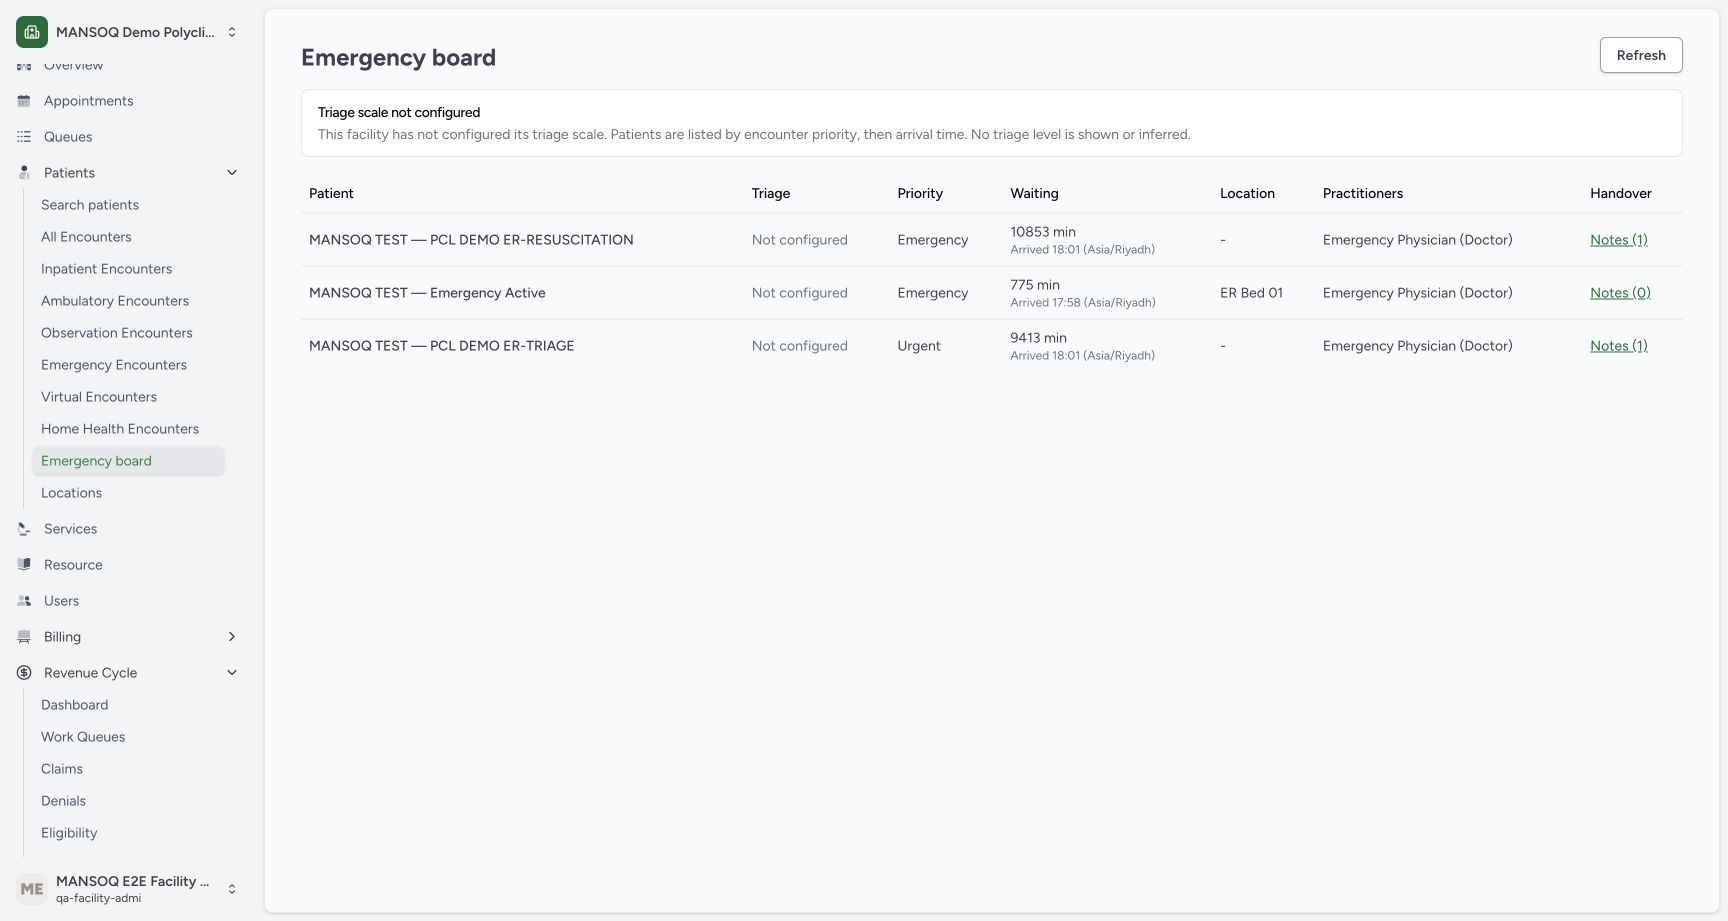Open the facility switcher dropdown arrows
This screenshot has height=921, width=1728.
point(232,32)
